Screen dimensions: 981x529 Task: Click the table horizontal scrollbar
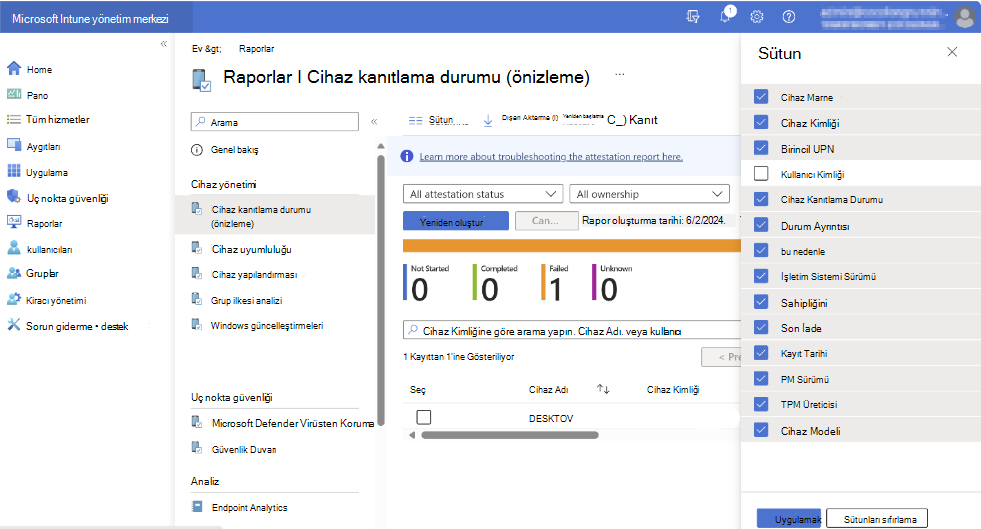pyautogui.click(x=510, y=435)
